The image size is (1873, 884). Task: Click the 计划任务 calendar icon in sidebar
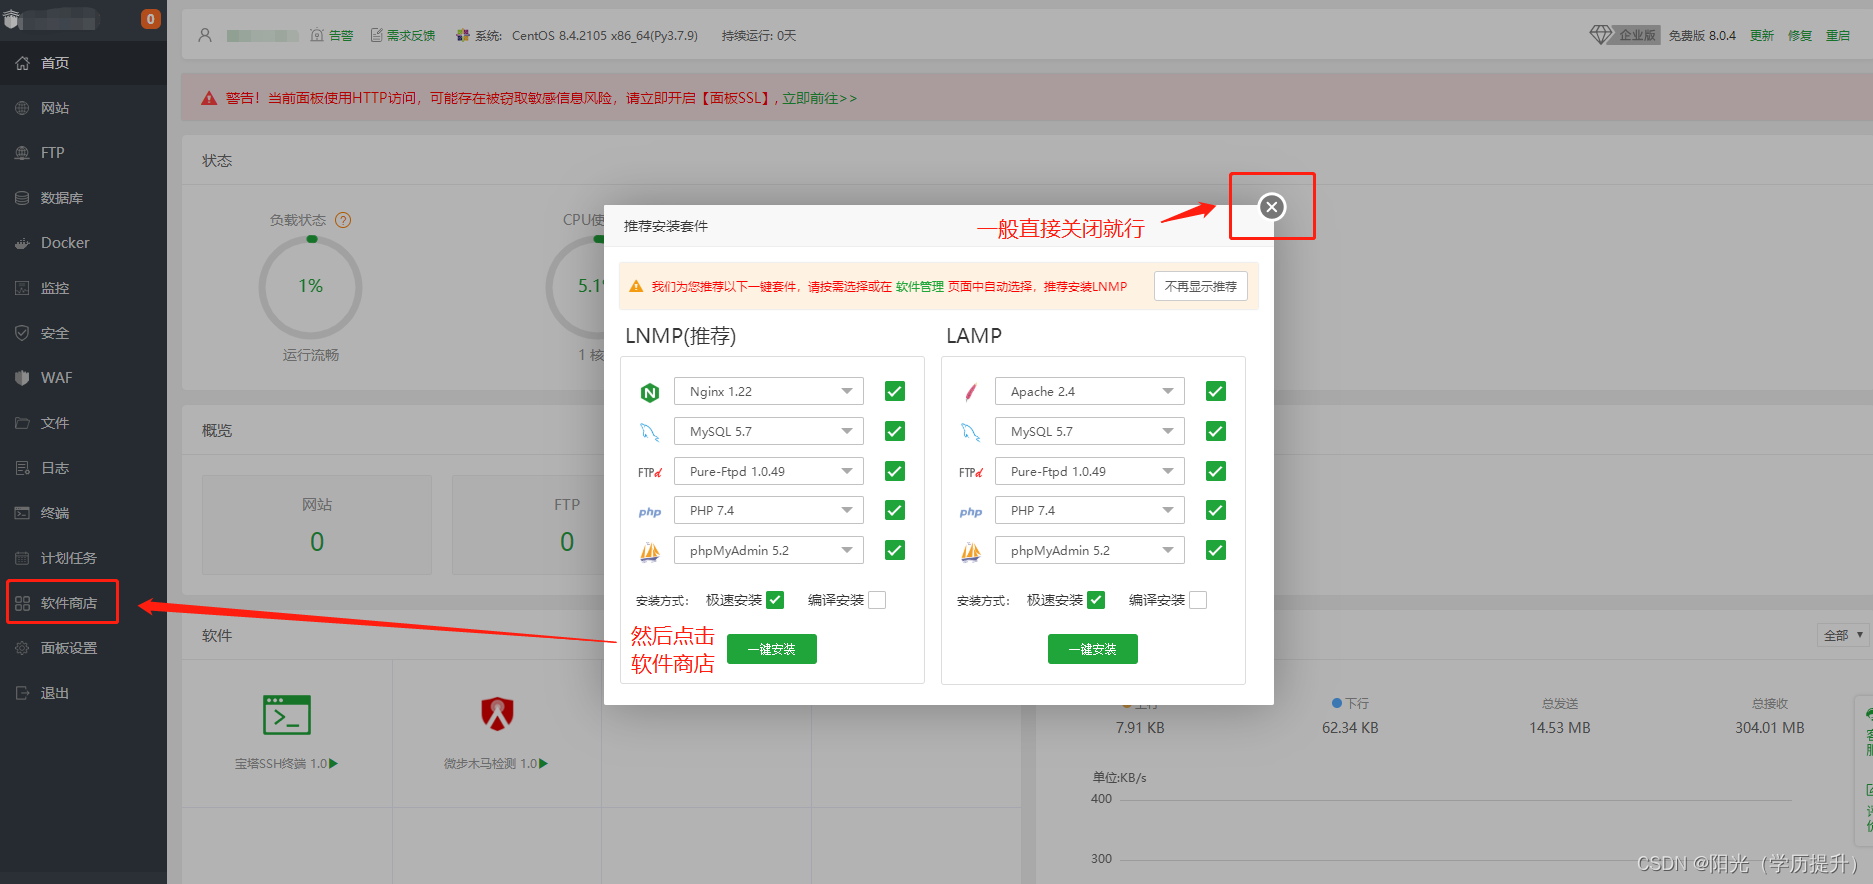22,558
